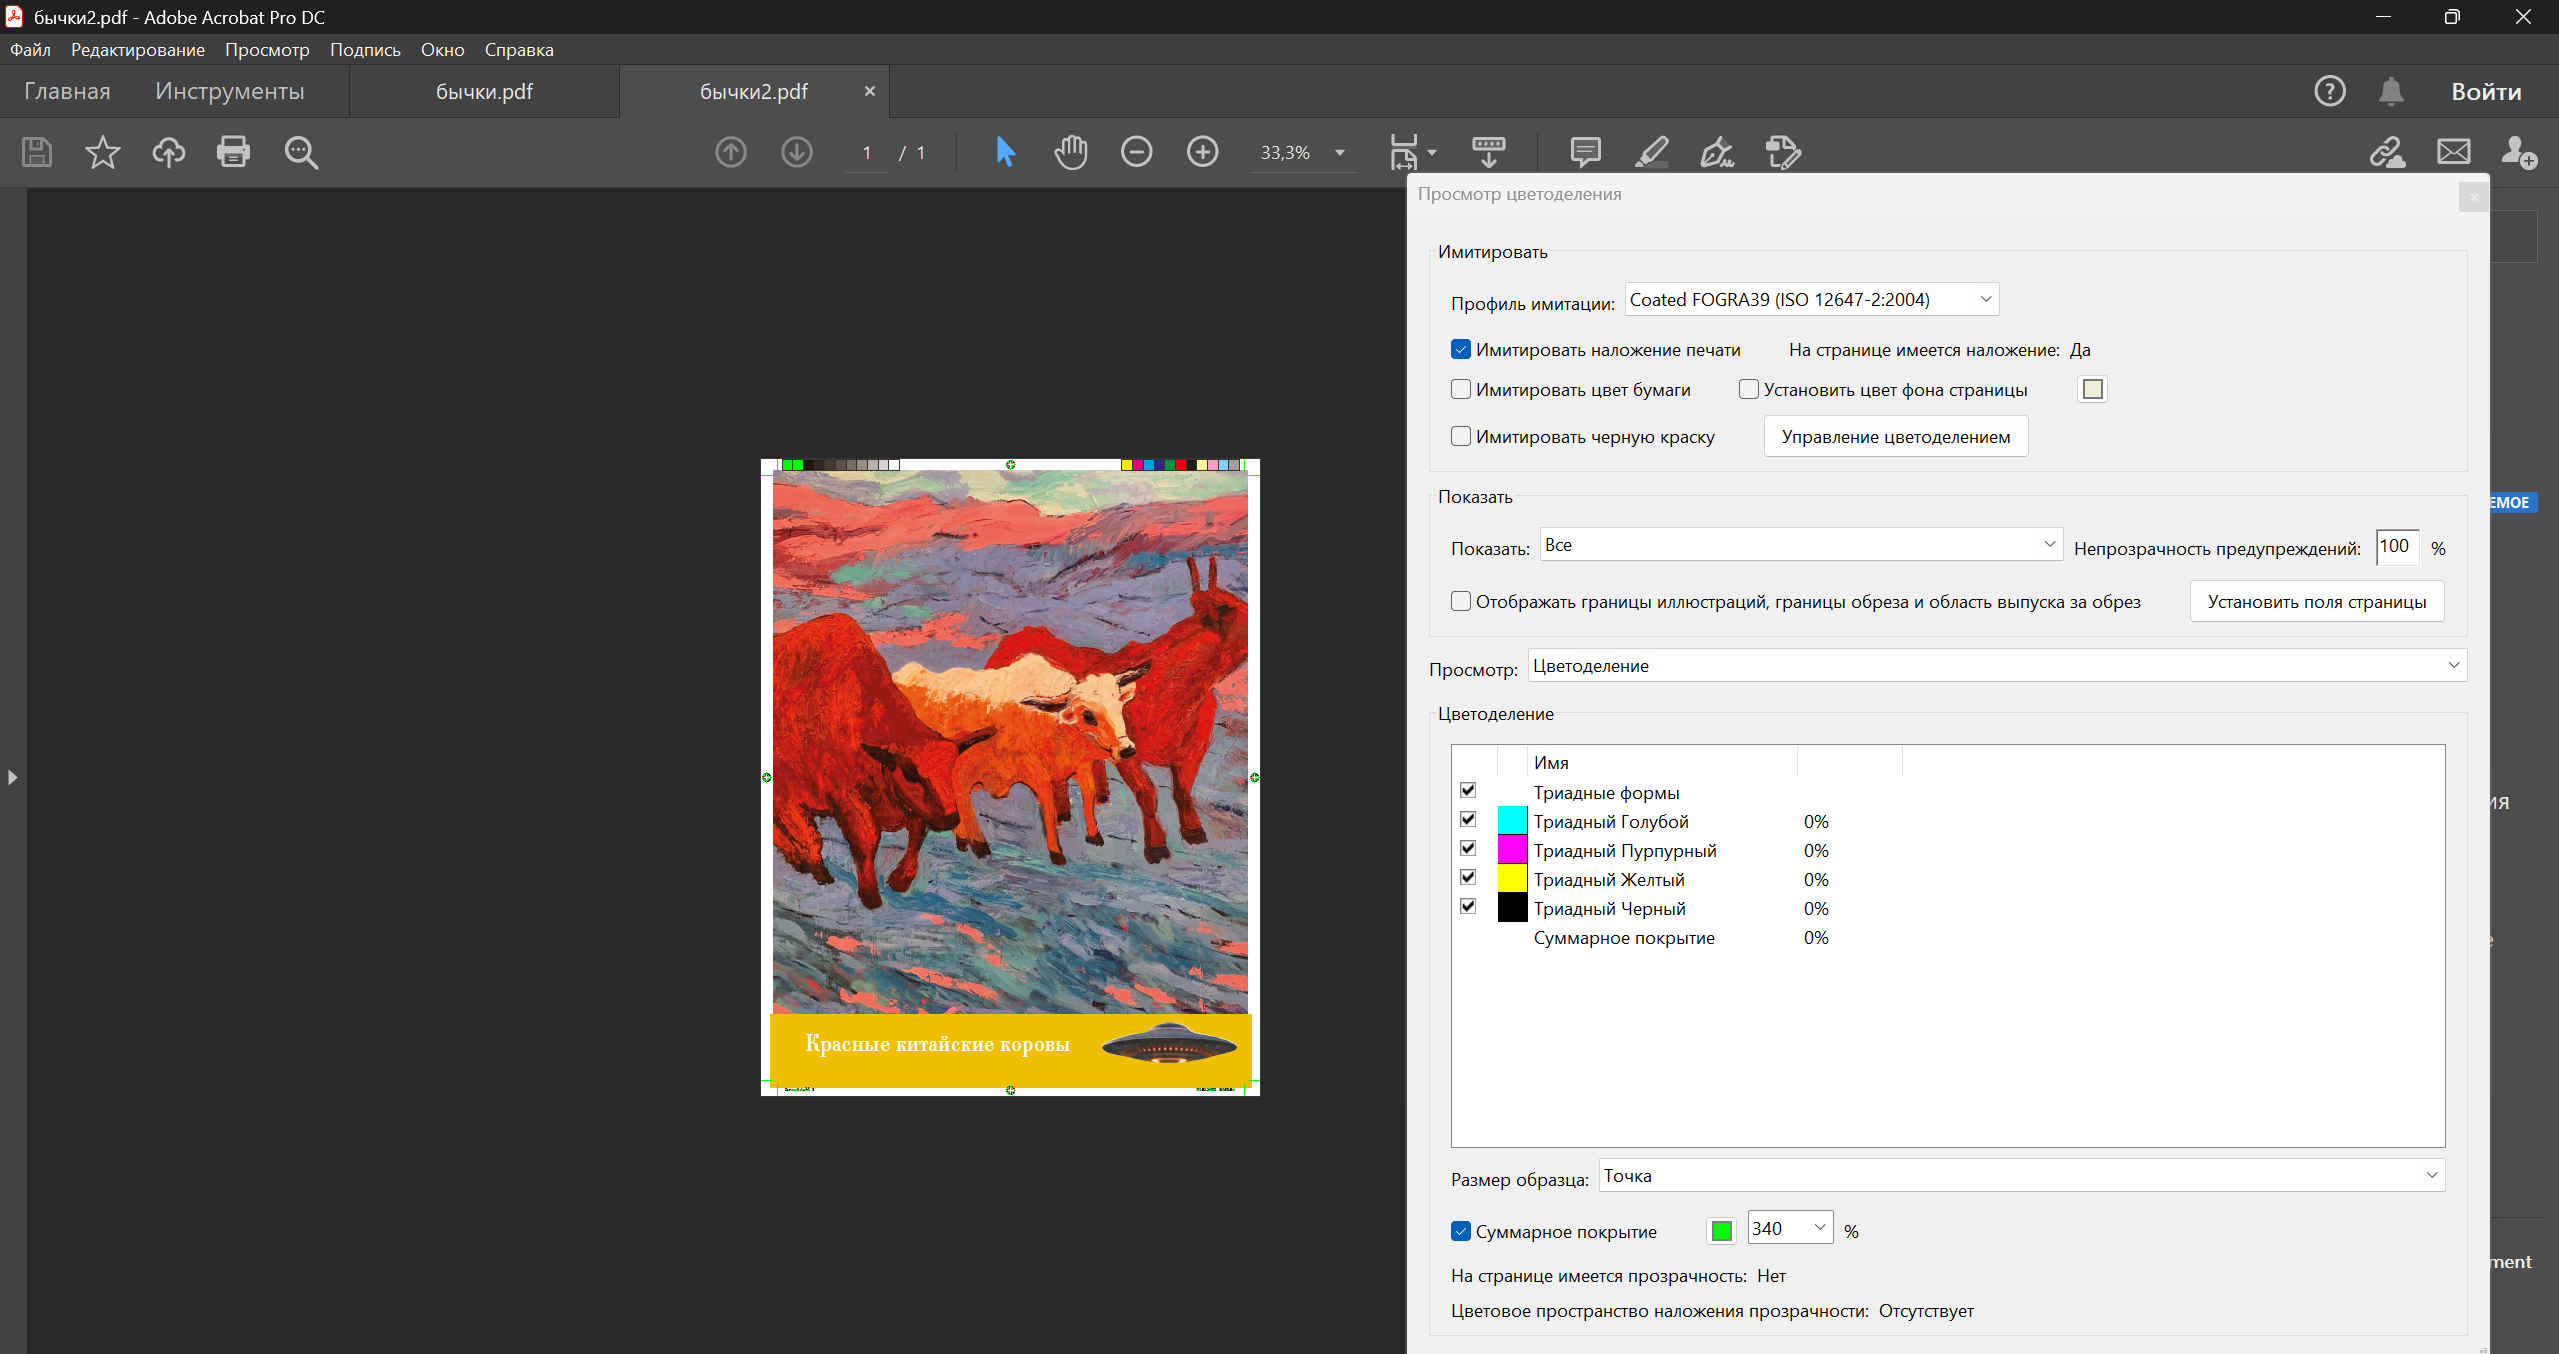The height and width of the screenshot is (1354, 2559).
Task: Send file by email envelope icon
Action: click(x=2454, y=152)
